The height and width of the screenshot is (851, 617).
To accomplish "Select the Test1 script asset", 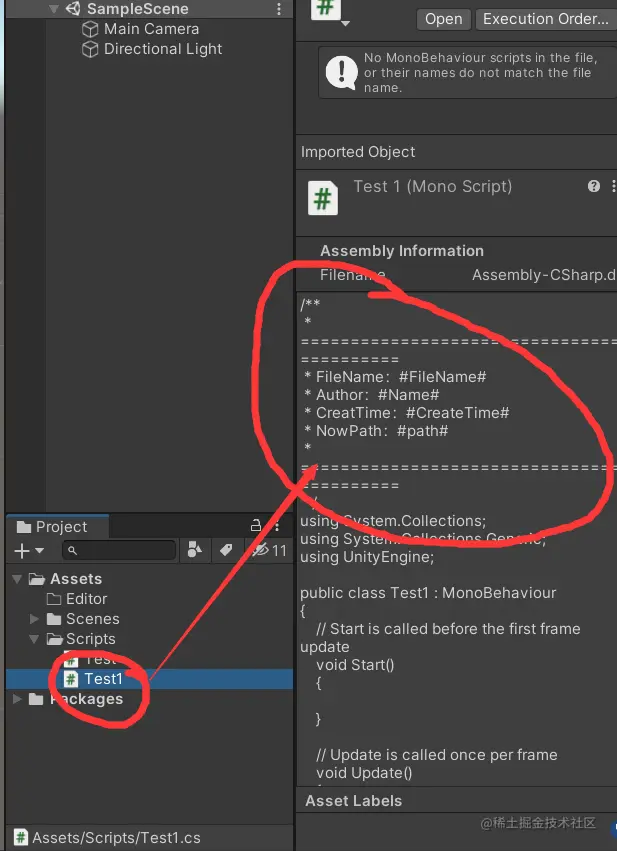I will (103, 679).
